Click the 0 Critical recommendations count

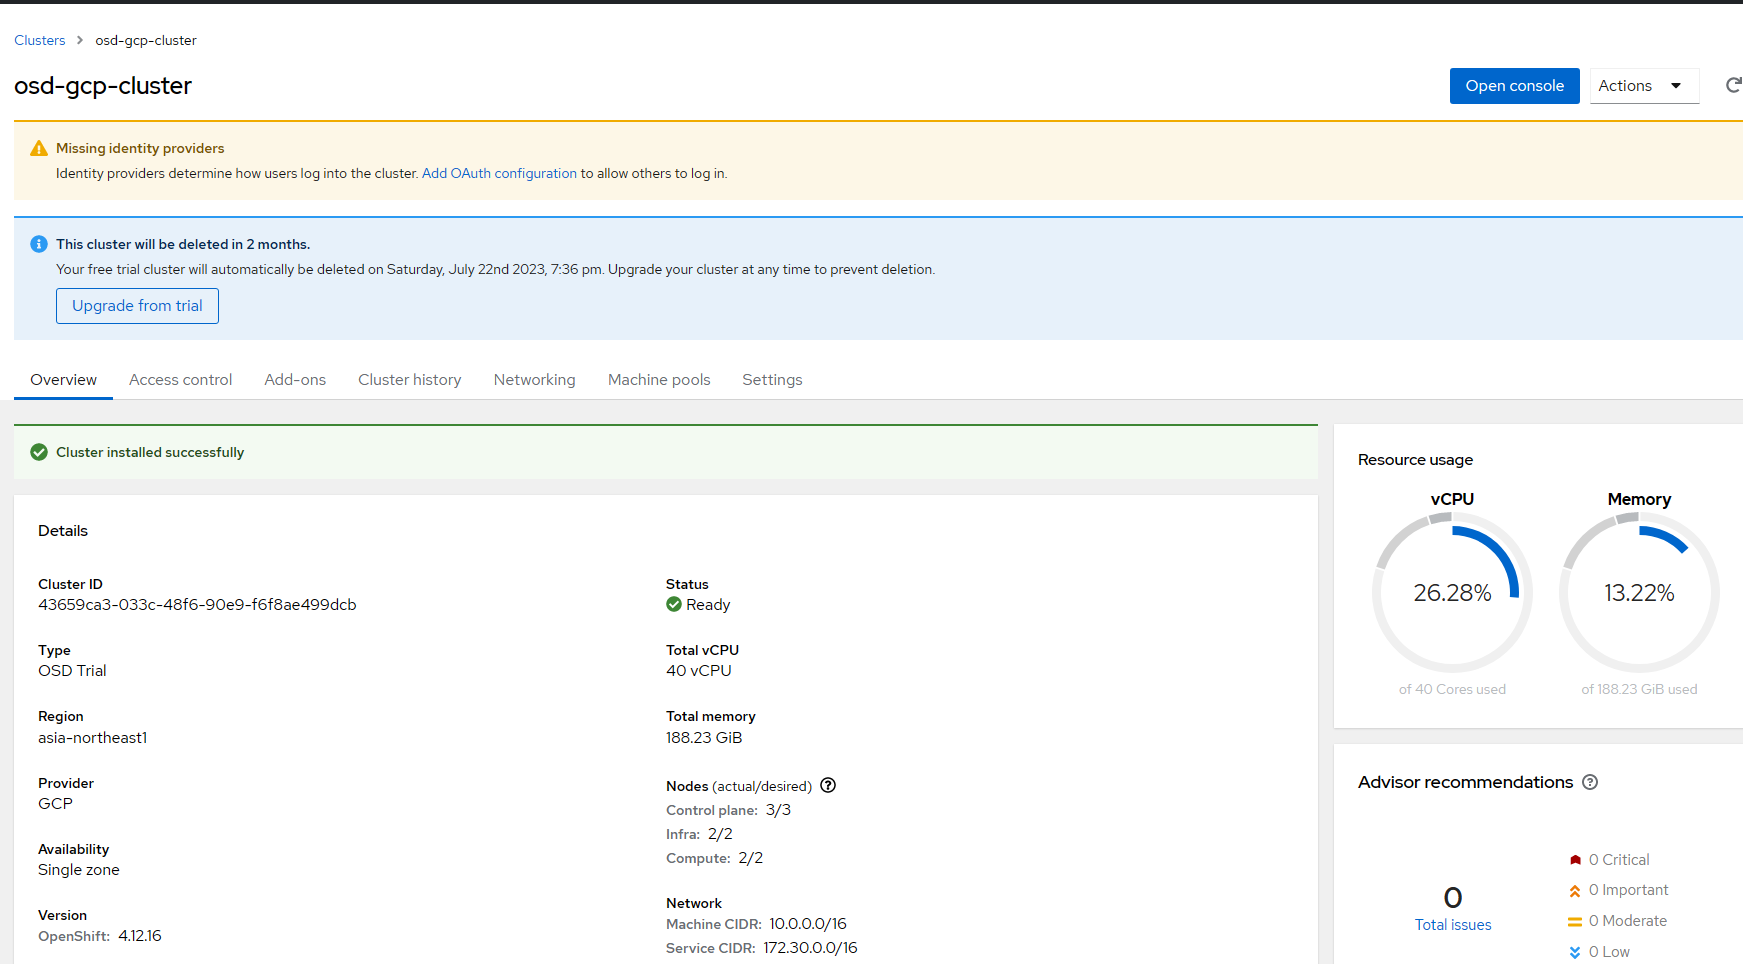click(1619, 860)
